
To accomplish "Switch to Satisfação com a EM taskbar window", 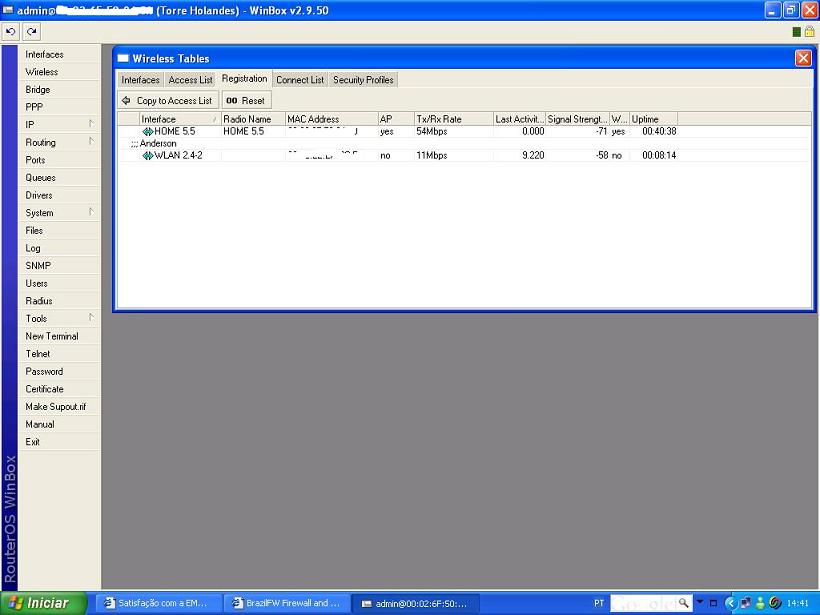I will (x=158, y=603).
